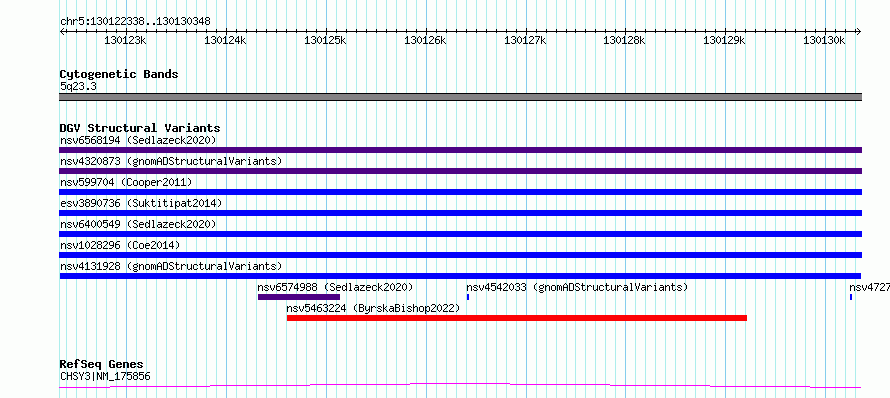Screen dimensions: 890x398
Task: Click the short purple bar below nsv6574988
Action: tap(299, 297)
